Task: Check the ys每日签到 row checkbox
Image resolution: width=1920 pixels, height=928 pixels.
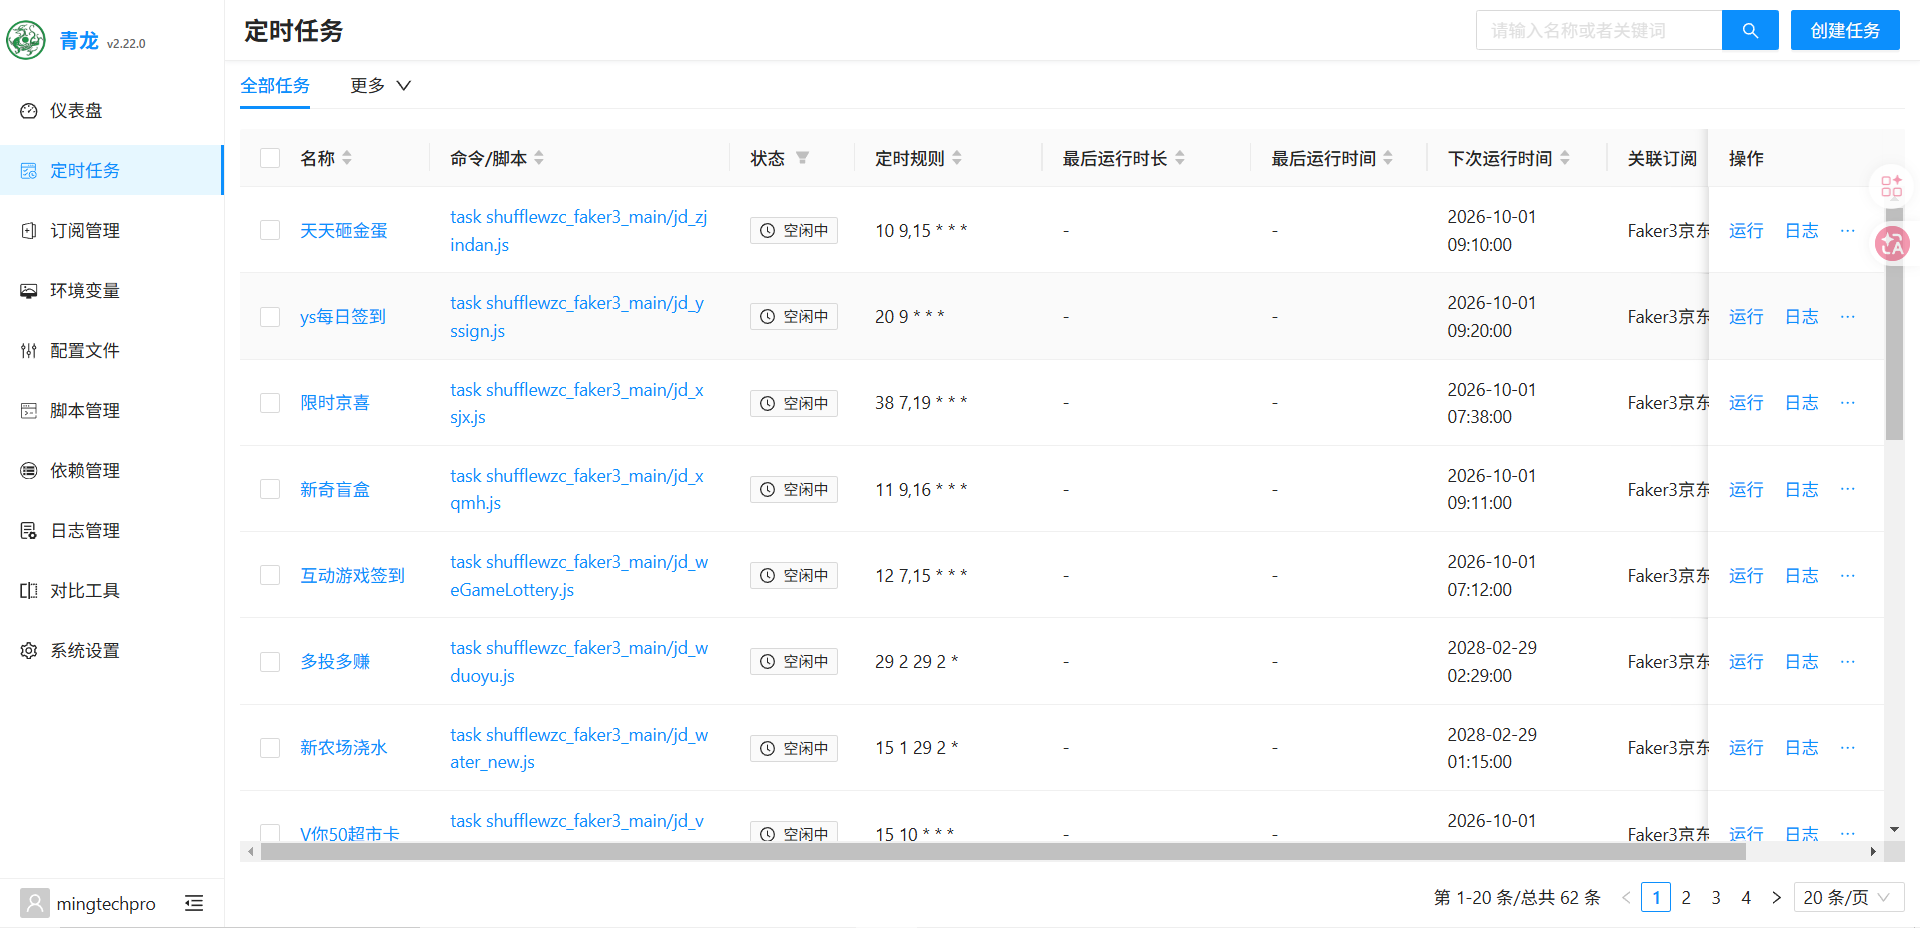Action: point(270,317)
